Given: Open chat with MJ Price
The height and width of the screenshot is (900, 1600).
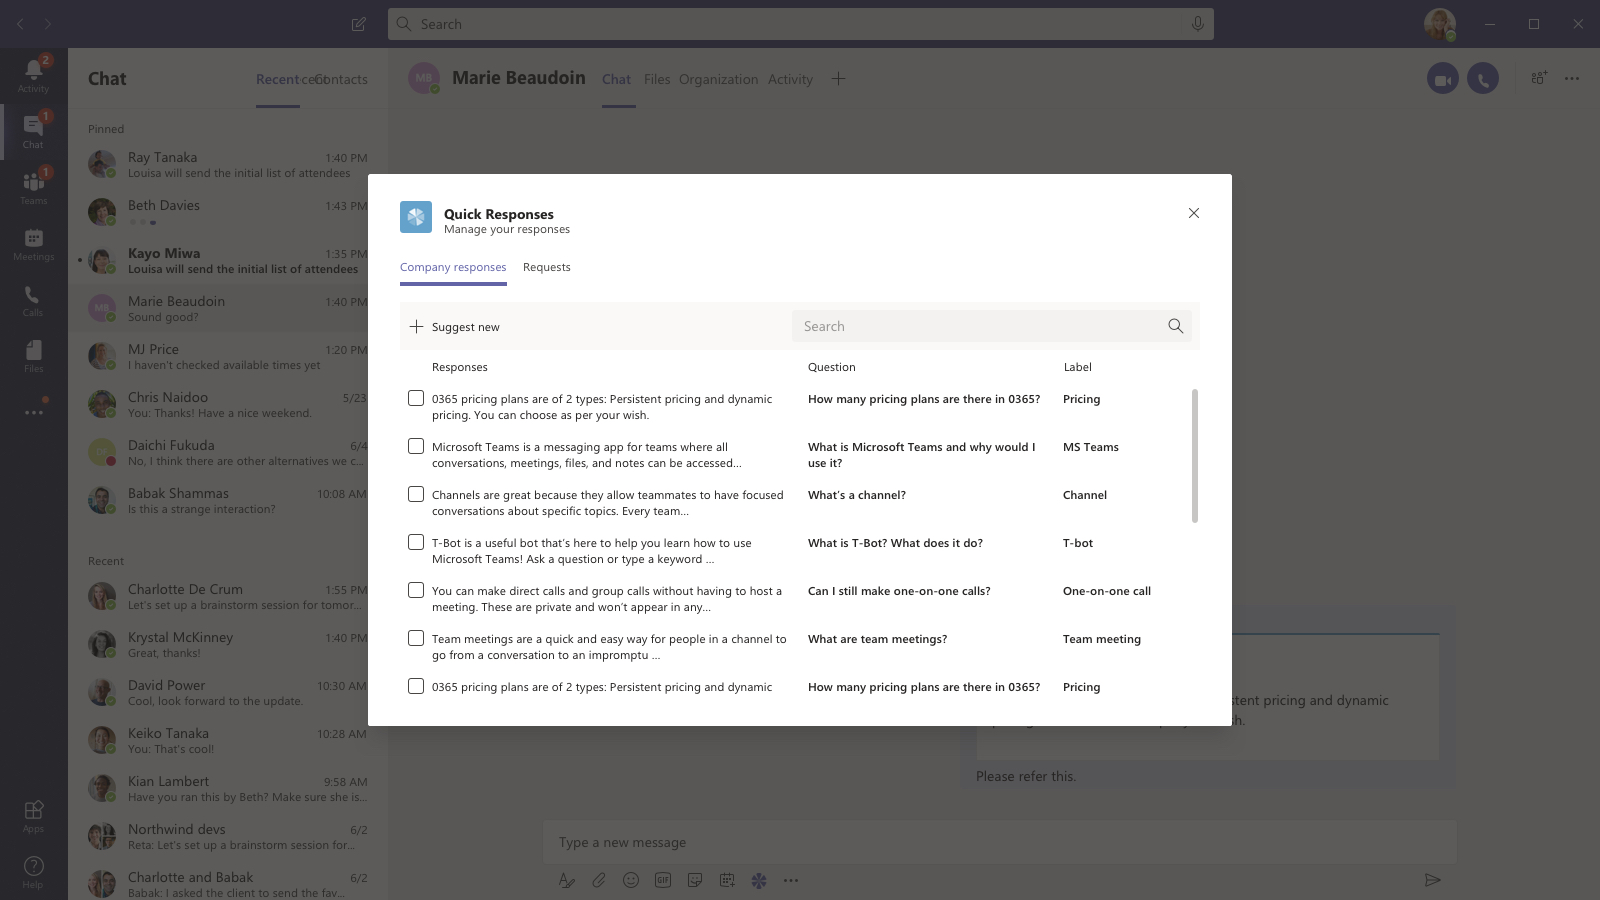Looking at the screenshot, I should tap(228, 356).
